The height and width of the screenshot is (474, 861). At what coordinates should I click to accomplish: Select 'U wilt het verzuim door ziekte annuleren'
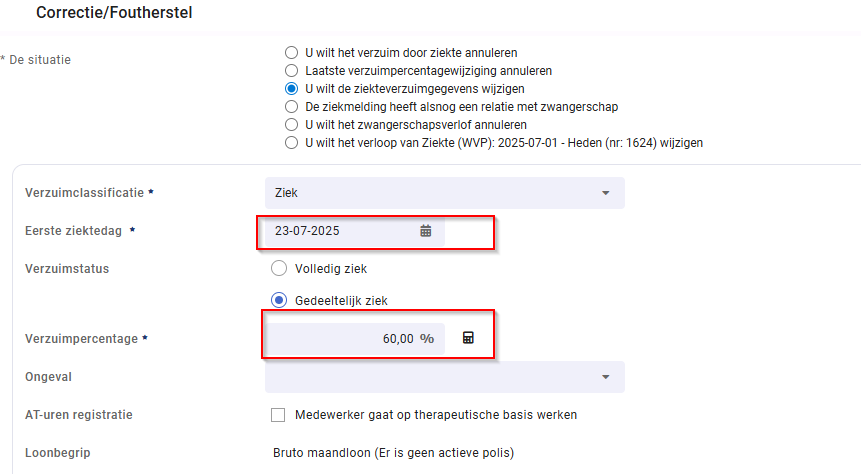point(292,53)
